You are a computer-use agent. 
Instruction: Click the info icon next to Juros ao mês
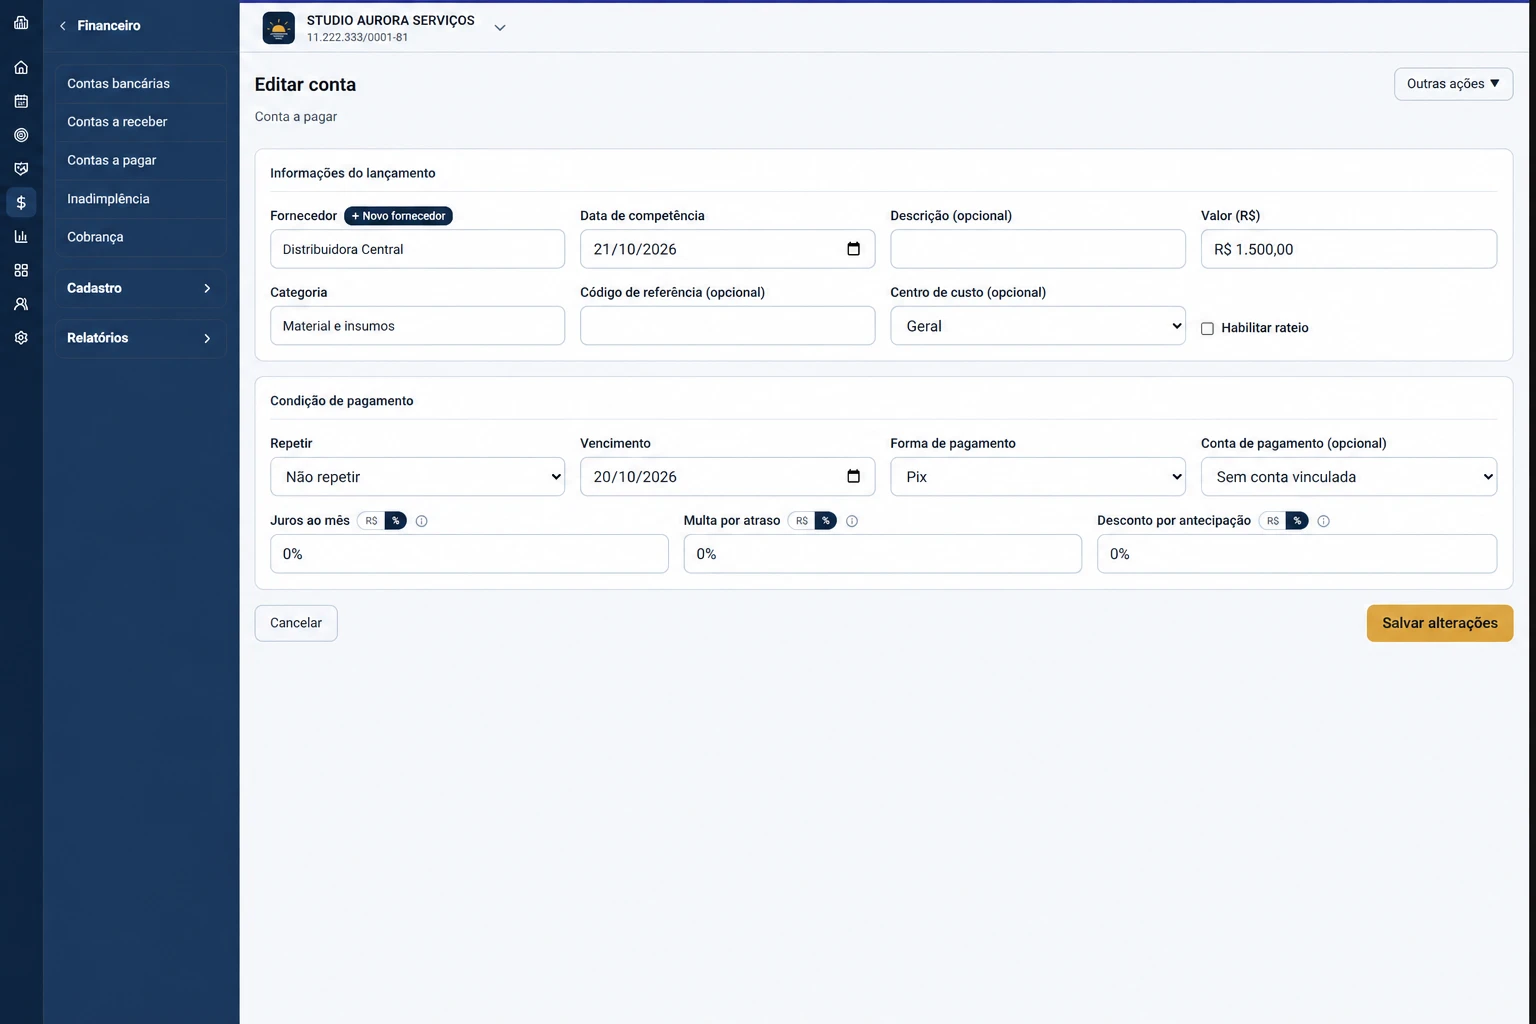(x=422, y=521)
